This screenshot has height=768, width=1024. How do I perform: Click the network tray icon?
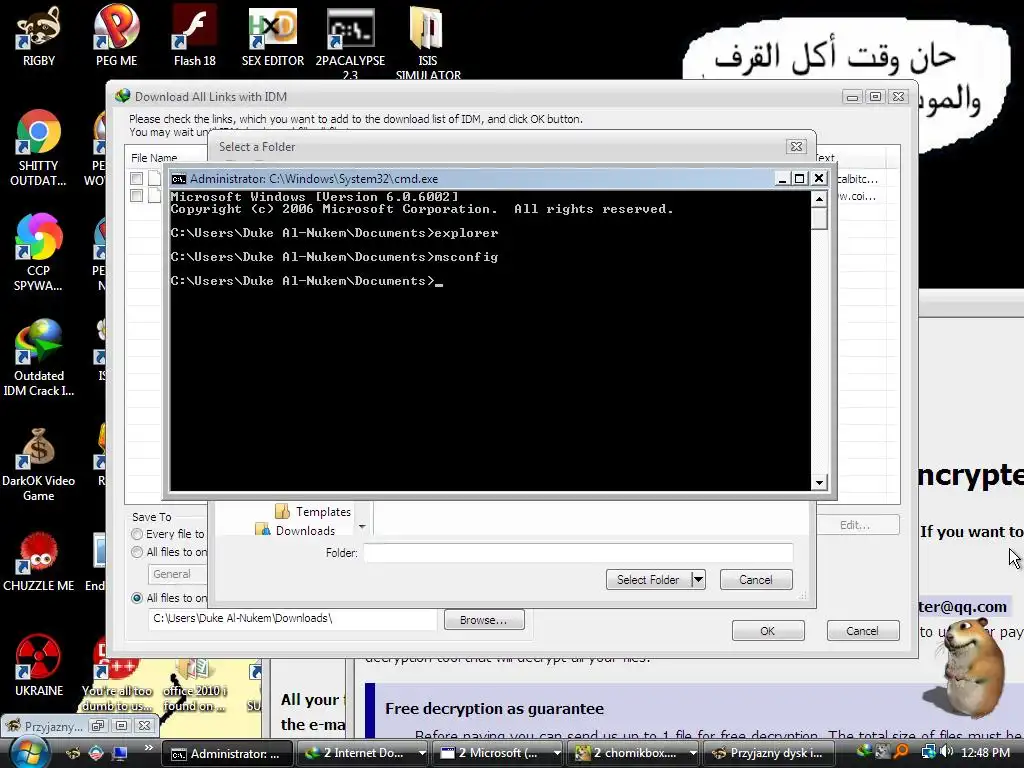[929, 752]
